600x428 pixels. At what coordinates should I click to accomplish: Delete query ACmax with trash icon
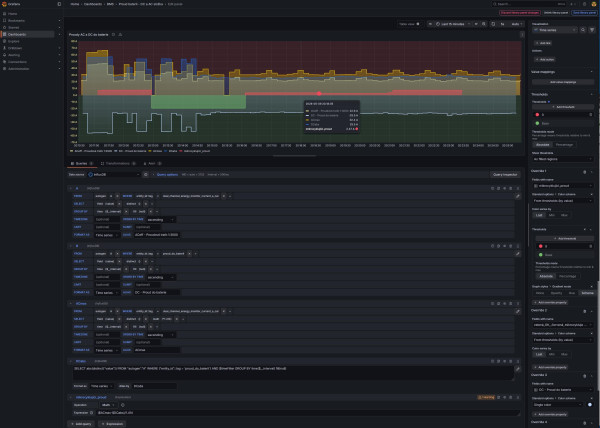click(511, 304)
